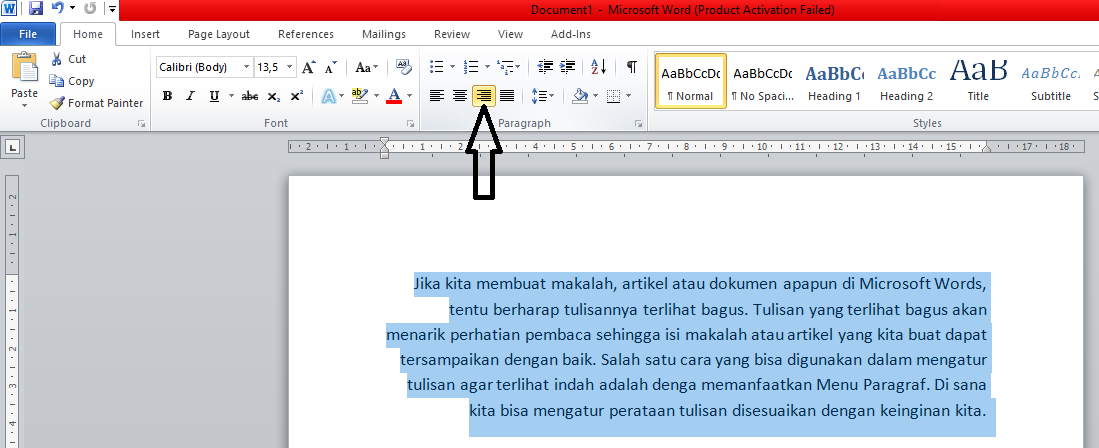Toggle italic formatting

190,96
